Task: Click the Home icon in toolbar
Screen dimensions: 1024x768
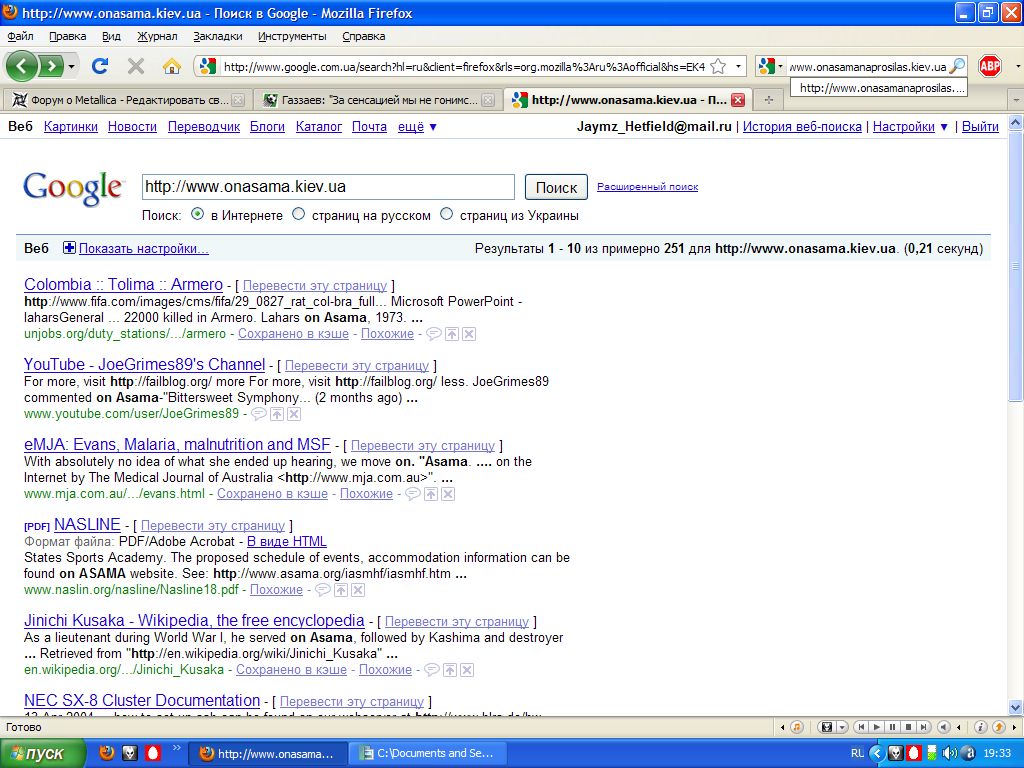Action: coord(172,67)
